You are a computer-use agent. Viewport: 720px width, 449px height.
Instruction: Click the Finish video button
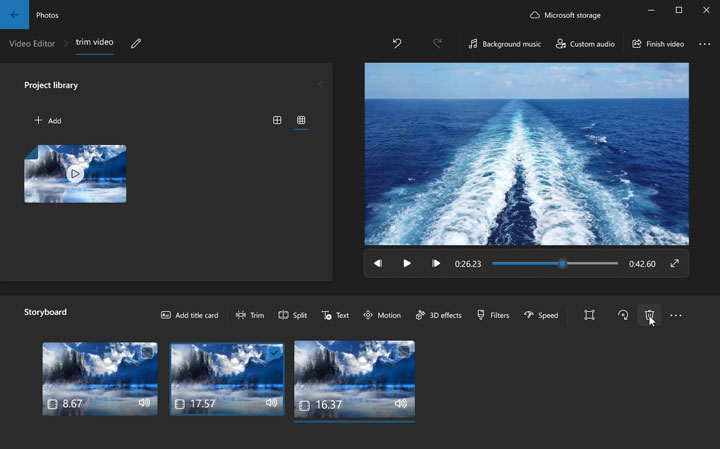tap(658, 44)
